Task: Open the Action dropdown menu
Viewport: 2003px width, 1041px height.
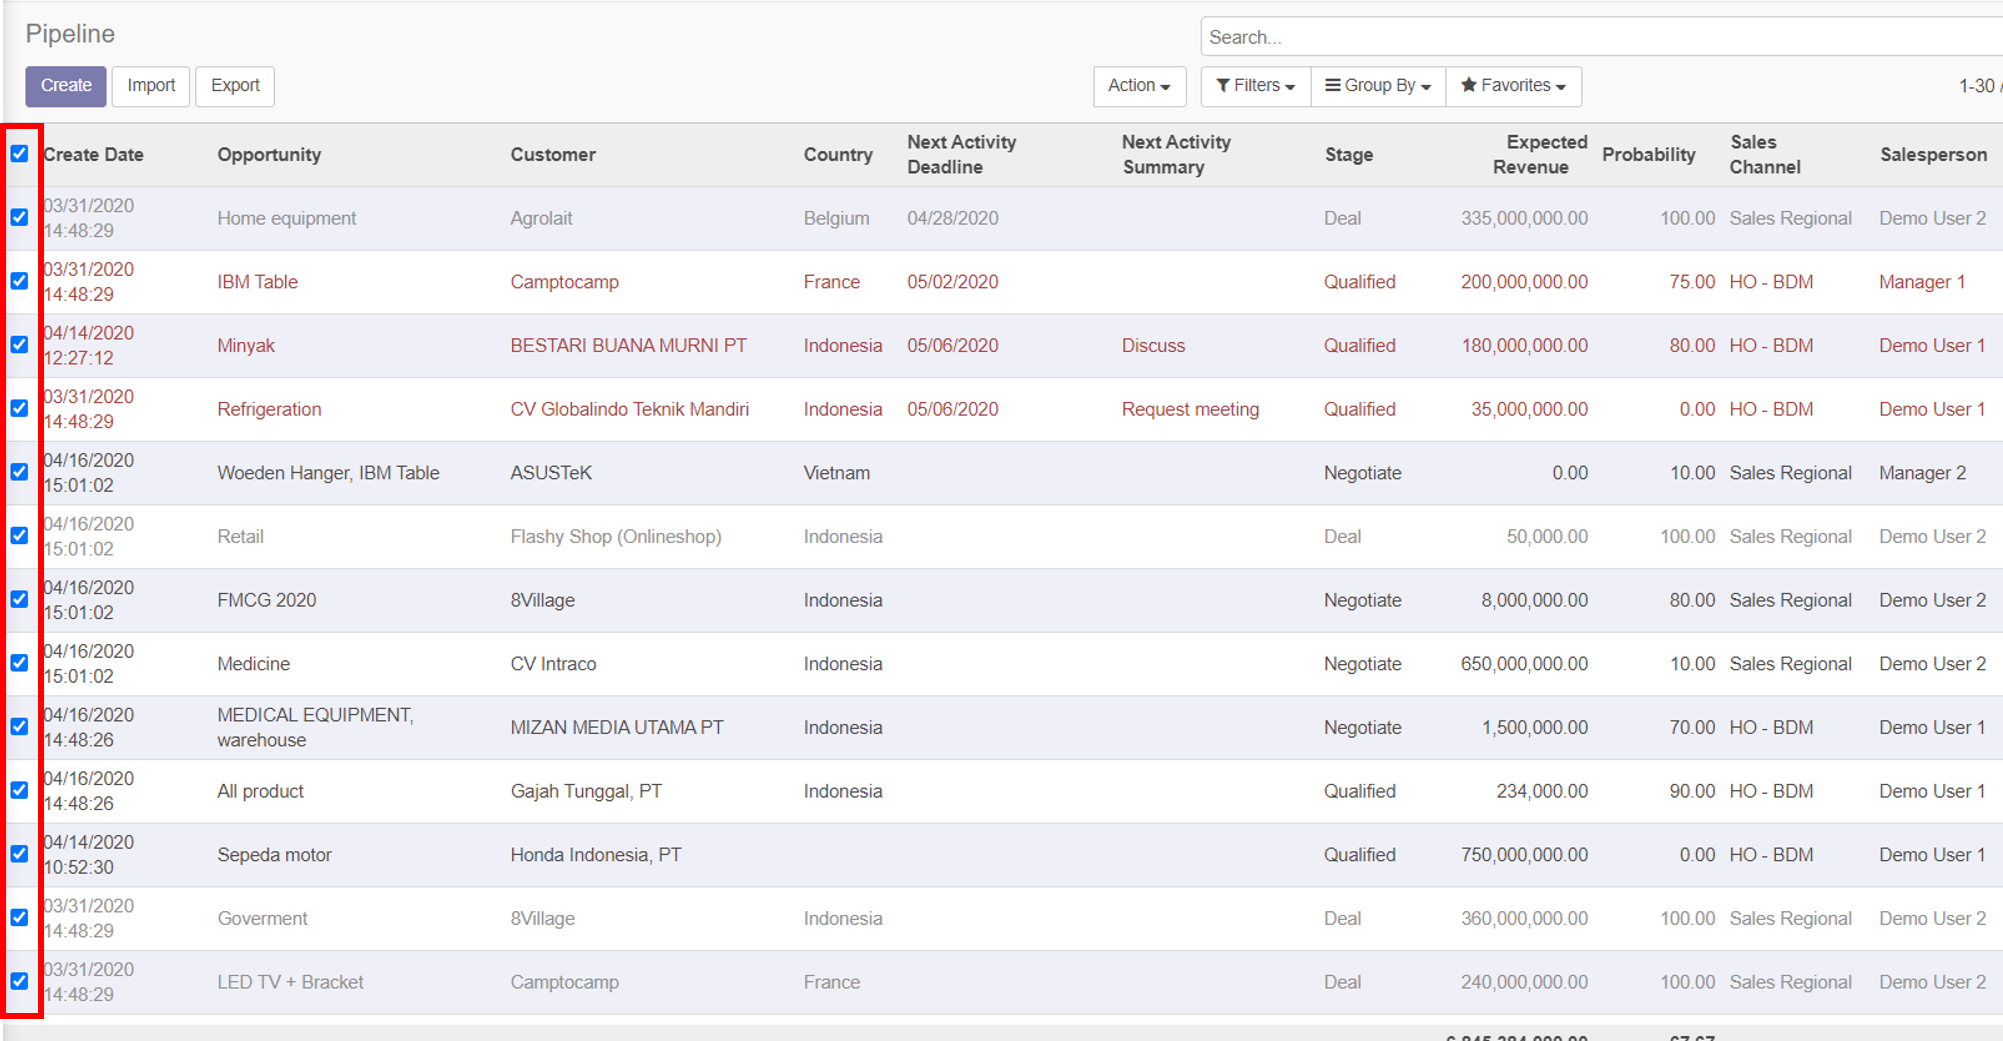Action: (x=1139, y=86)
